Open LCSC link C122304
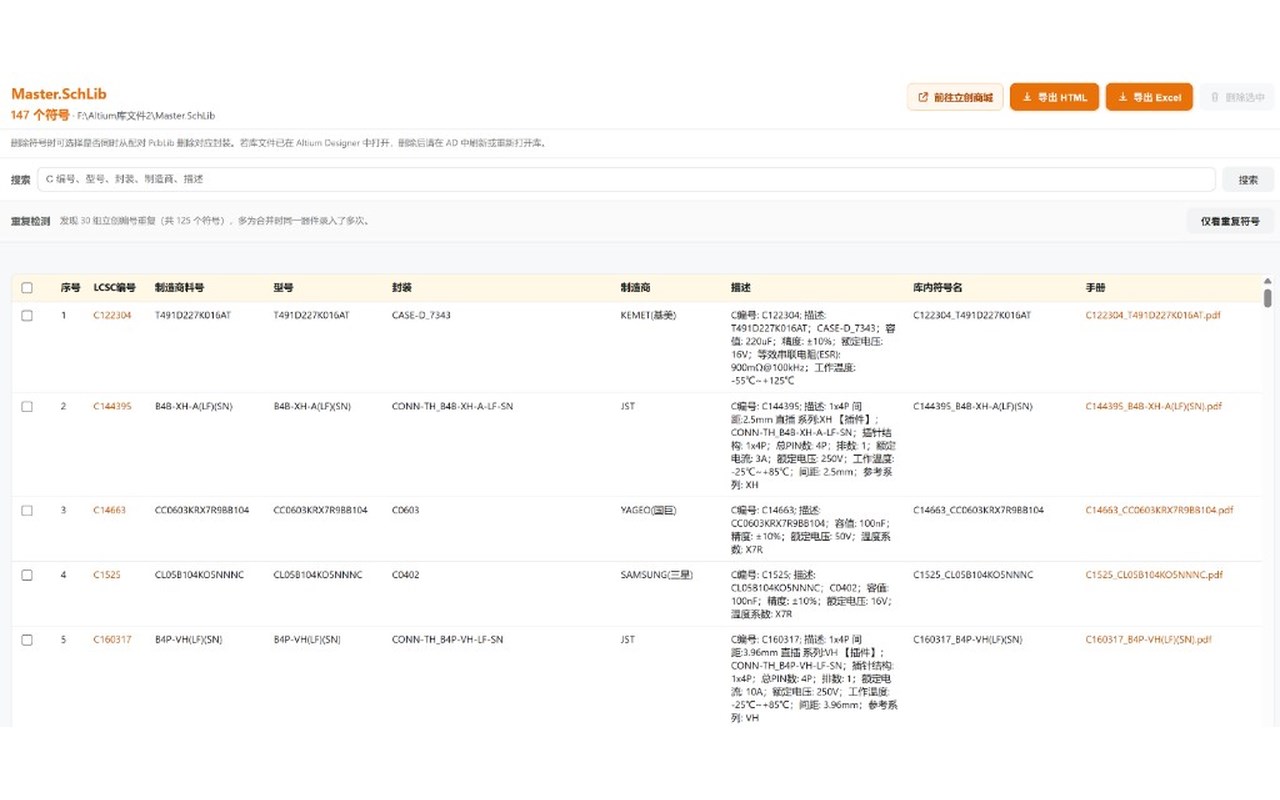 click(112, 315)
